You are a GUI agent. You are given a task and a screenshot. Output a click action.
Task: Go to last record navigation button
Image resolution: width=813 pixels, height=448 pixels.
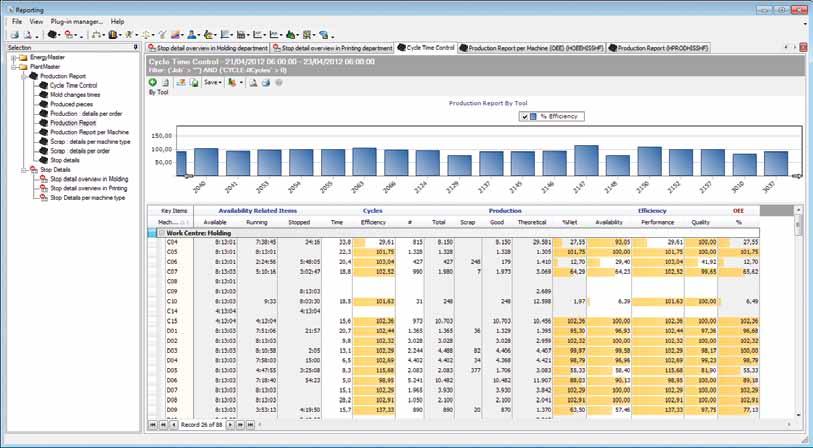250,425
